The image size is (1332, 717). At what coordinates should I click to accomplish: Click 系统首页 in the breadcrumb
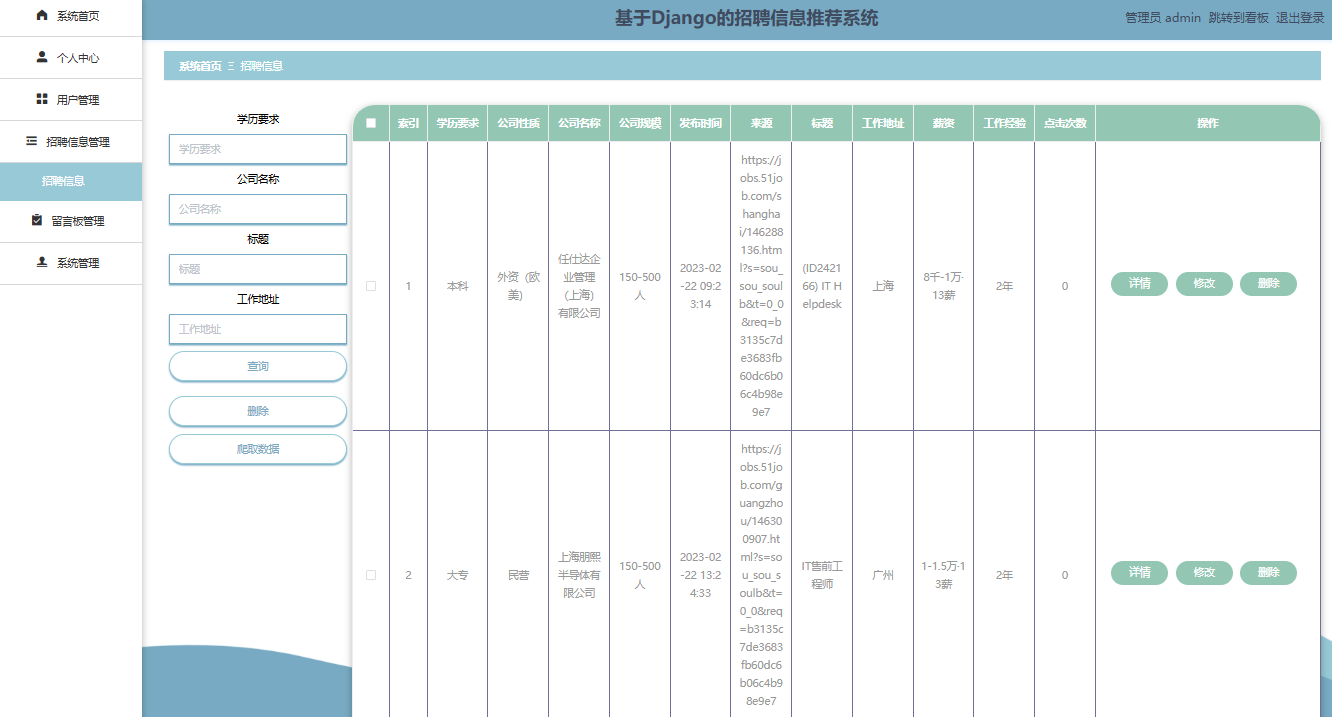200,66
